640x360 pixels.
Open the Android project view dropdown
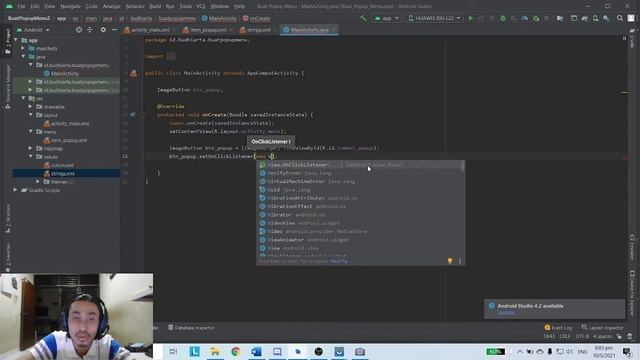33,30
